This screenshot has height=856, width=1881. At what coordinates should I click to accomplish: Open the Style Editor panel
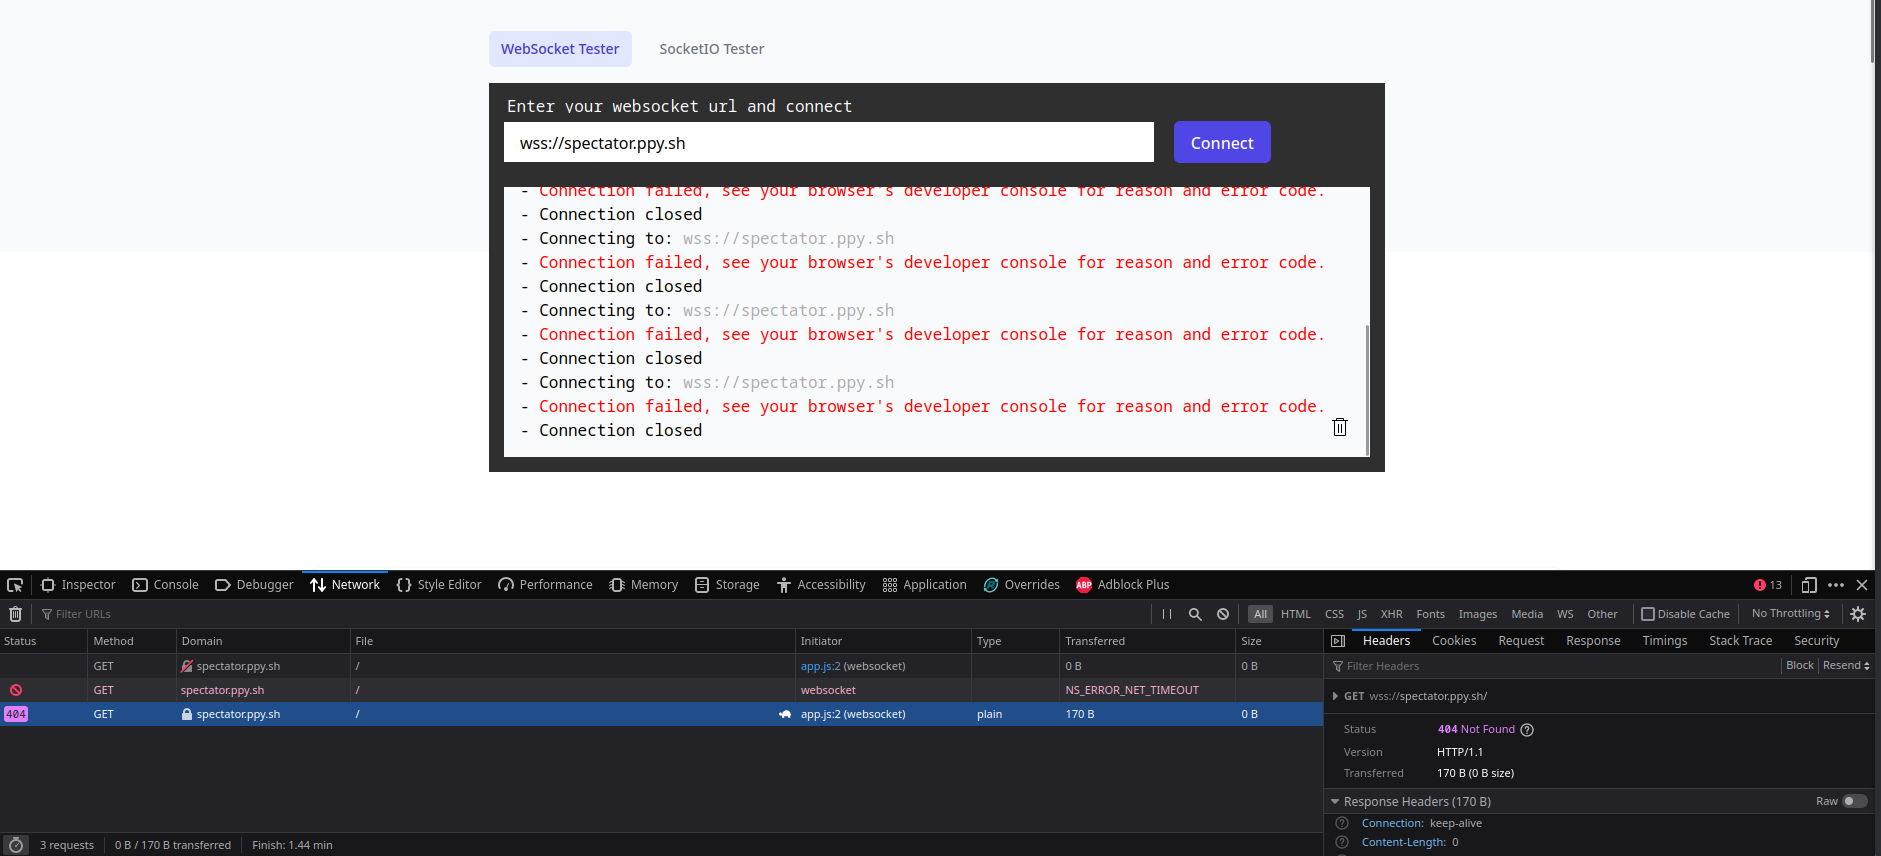click(439, 585)
